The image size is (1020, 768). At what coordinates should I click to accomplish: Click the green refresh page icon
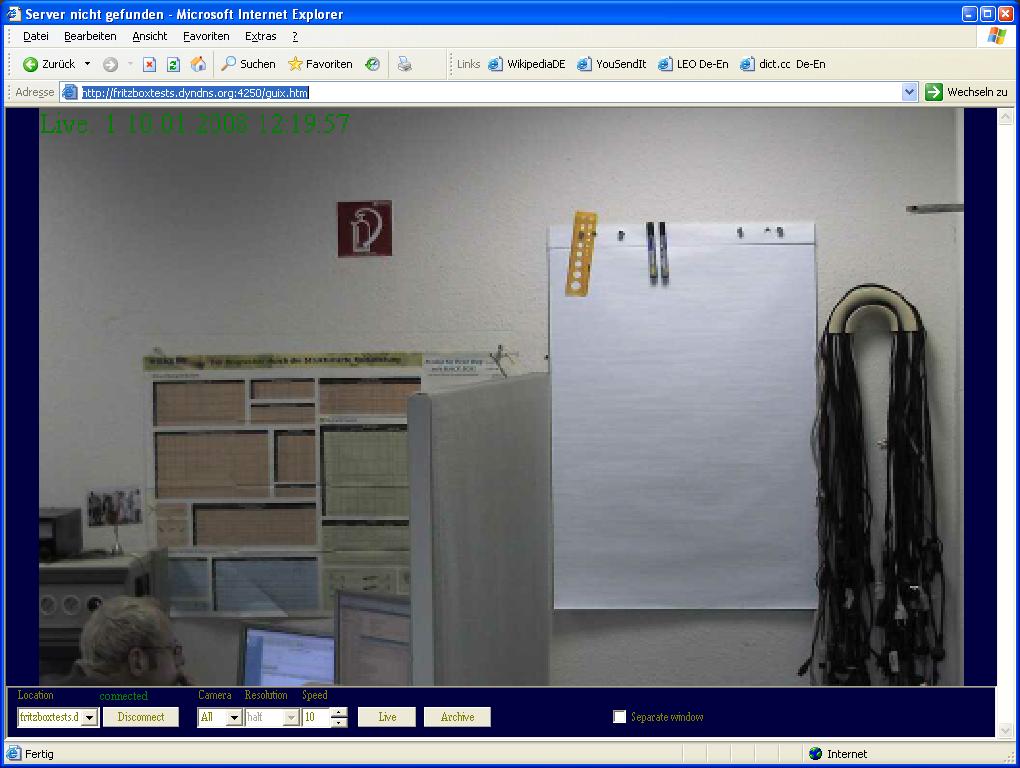point(173,64)
